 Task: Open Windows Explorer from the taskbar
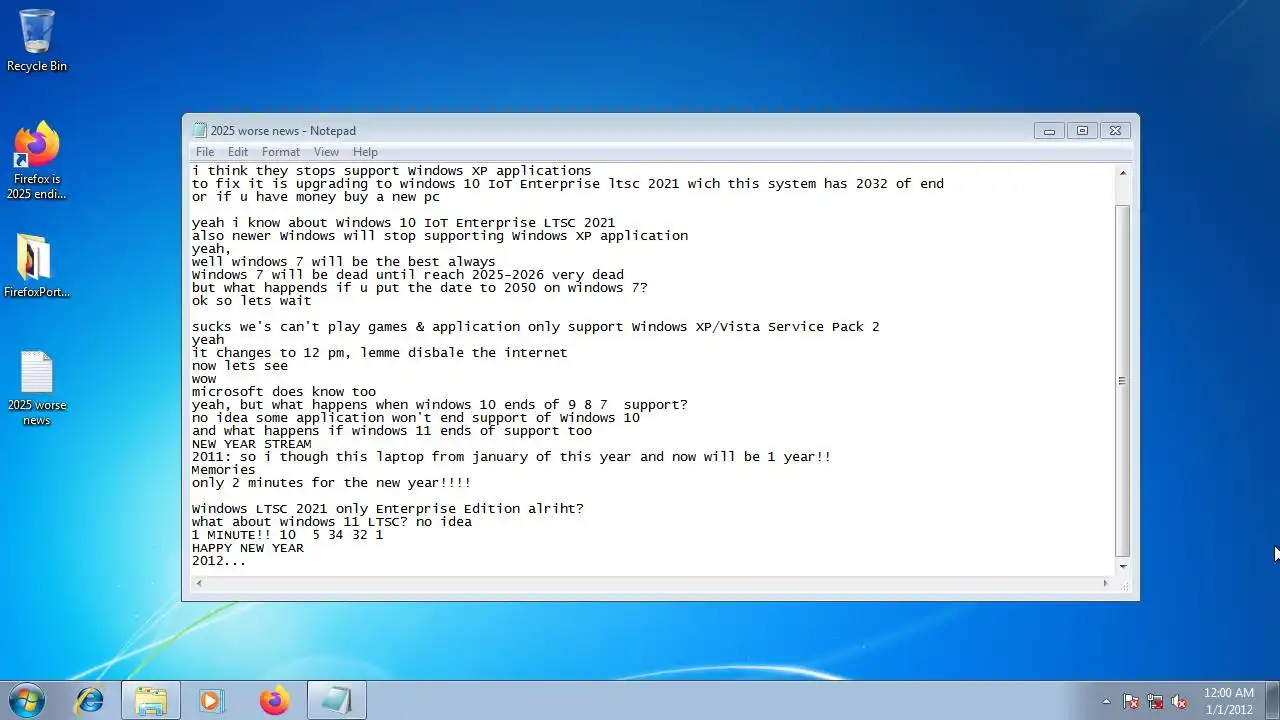tap(151, 701)
